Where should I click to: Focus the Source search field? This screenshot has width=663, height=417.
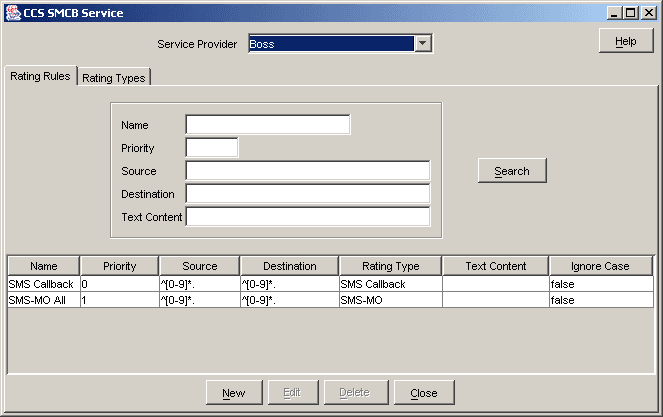tap(308, 171)
